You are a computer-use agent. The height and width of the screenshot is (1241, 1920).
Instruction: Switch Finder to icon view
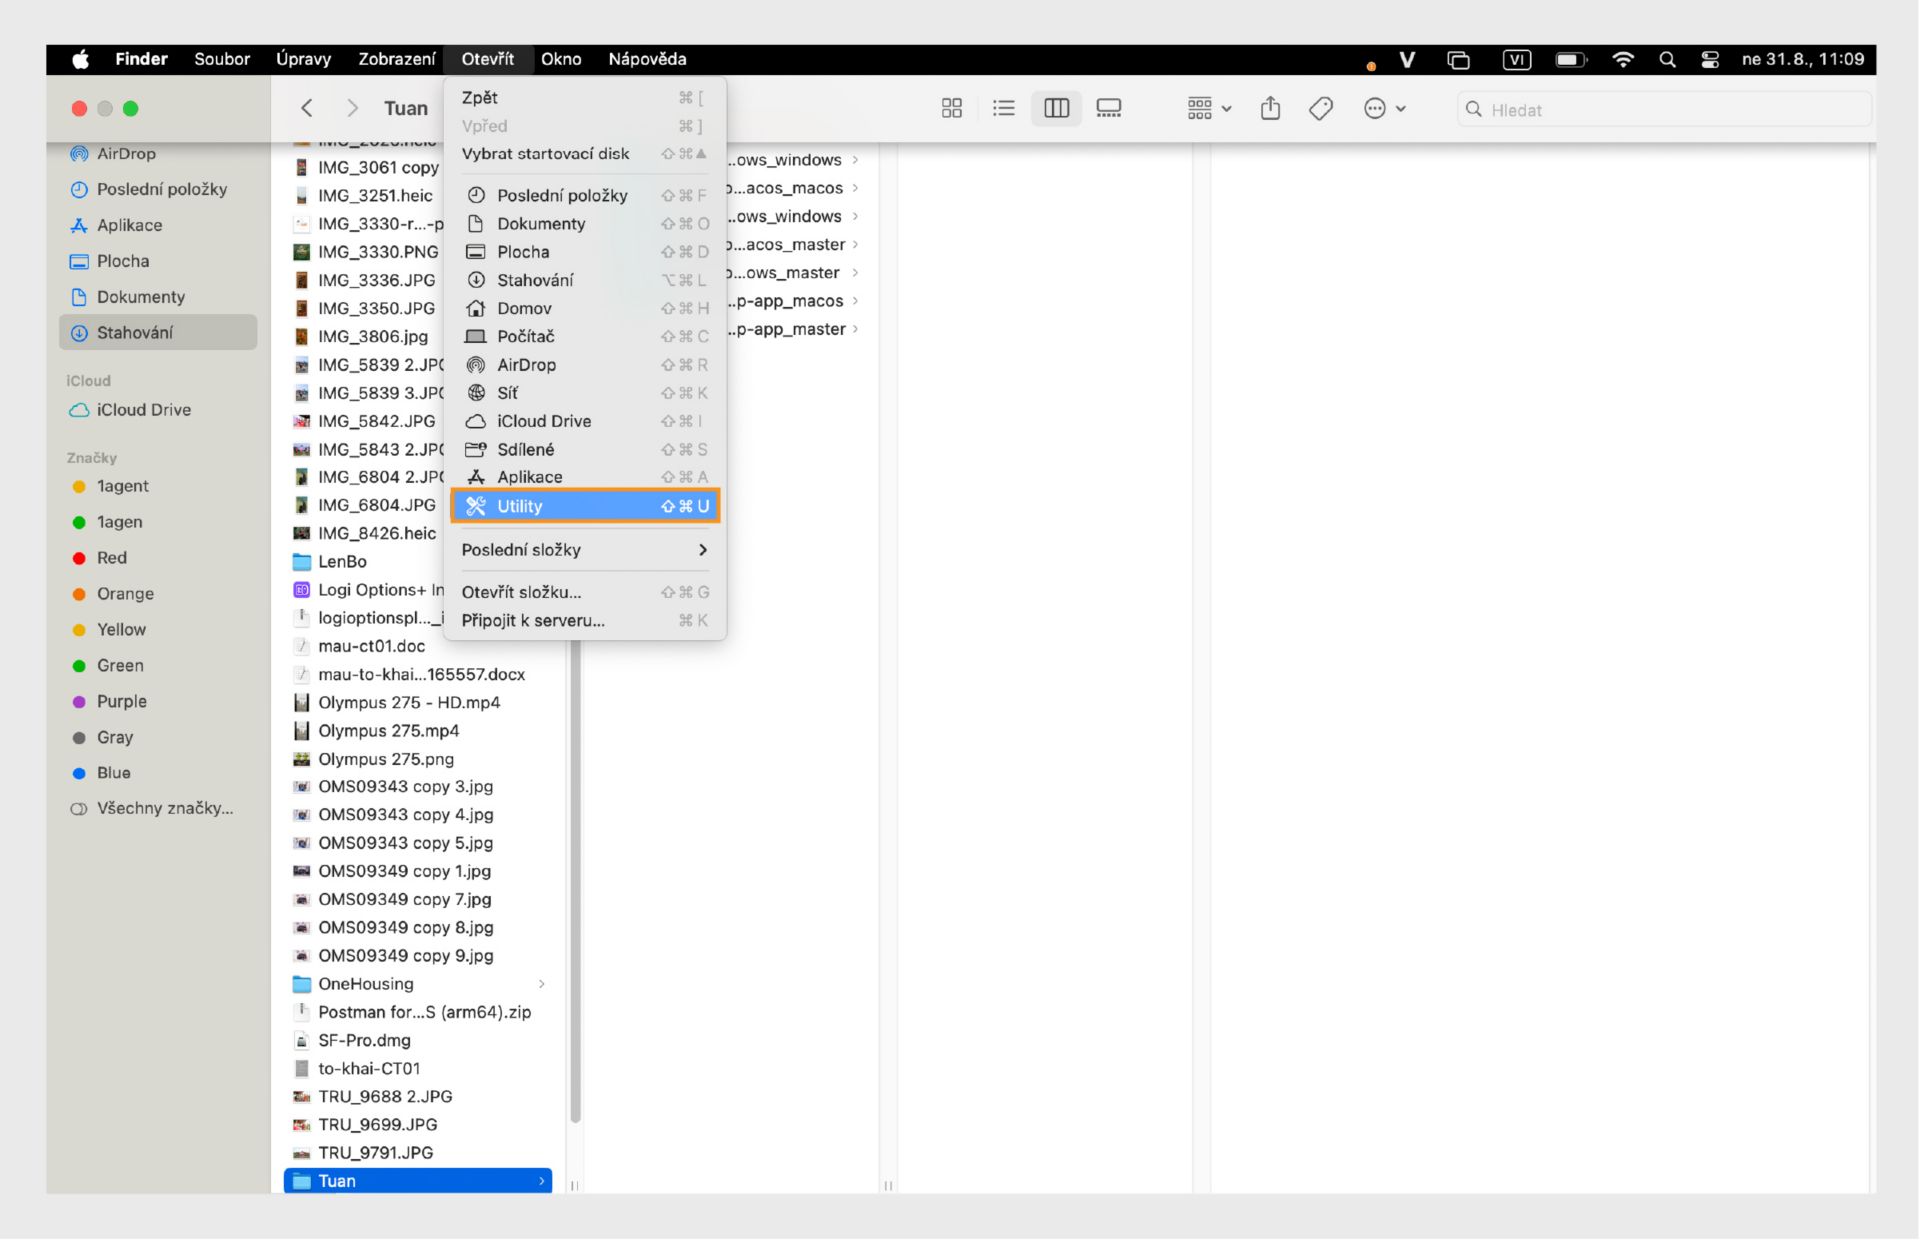click(x=951, y=109)
